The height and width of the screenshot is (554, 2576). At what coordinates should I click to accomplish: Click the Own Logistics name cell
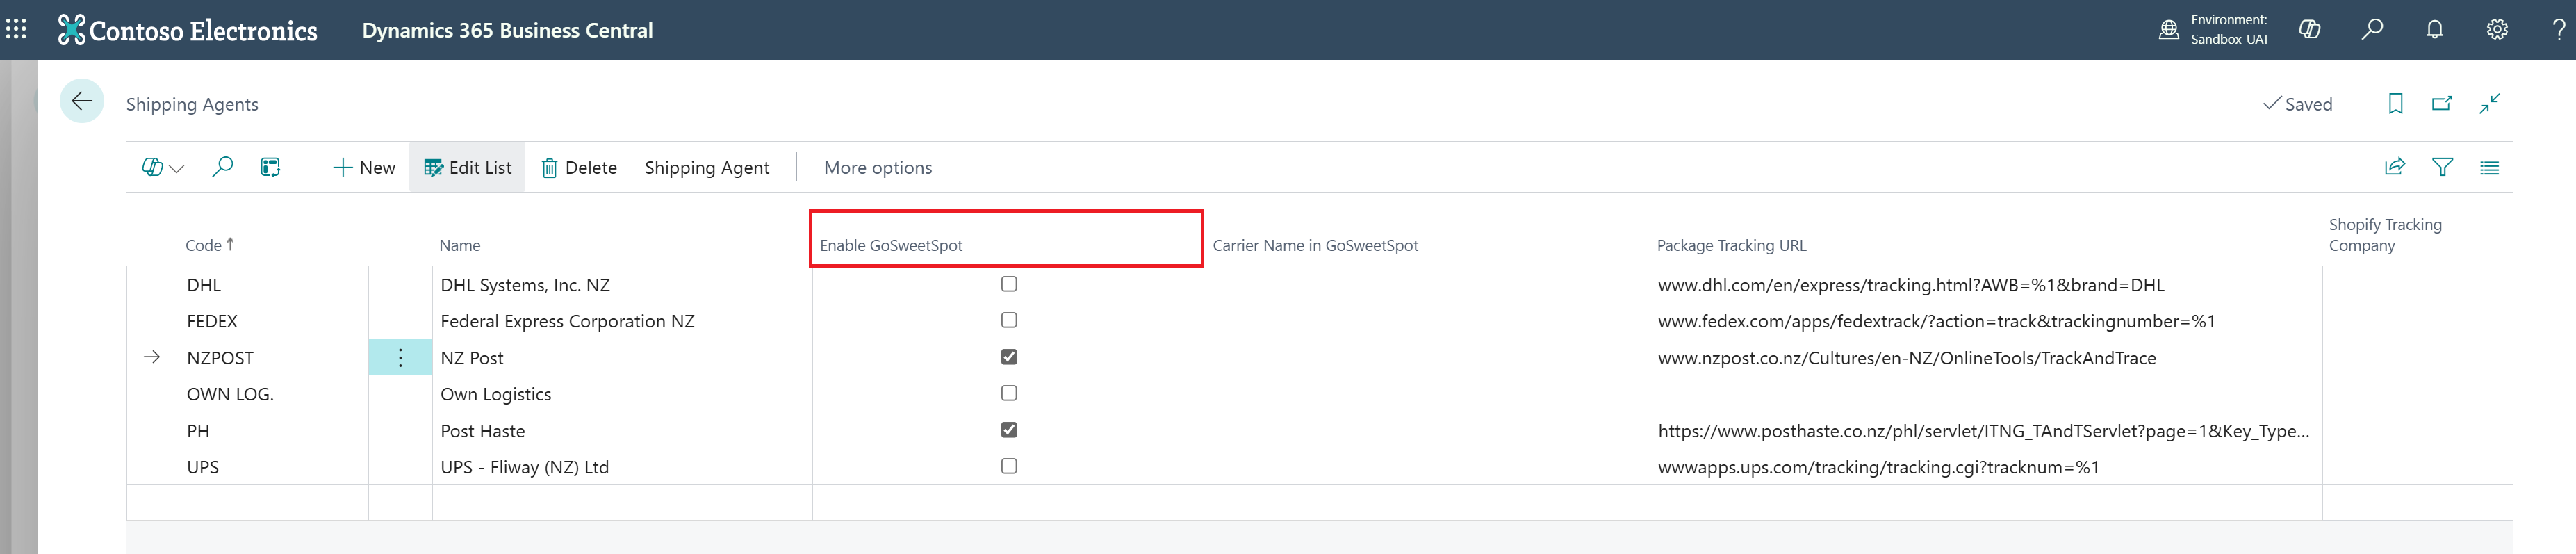click(x=622, y=394)
